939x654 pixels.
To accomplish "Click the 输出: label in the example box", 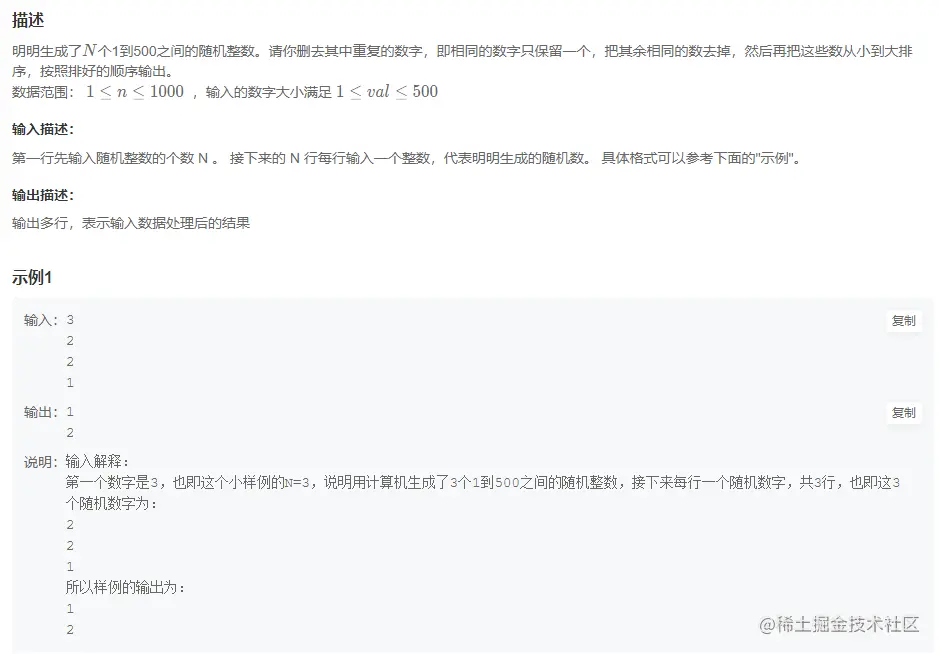I will click(x=41, y=412).
